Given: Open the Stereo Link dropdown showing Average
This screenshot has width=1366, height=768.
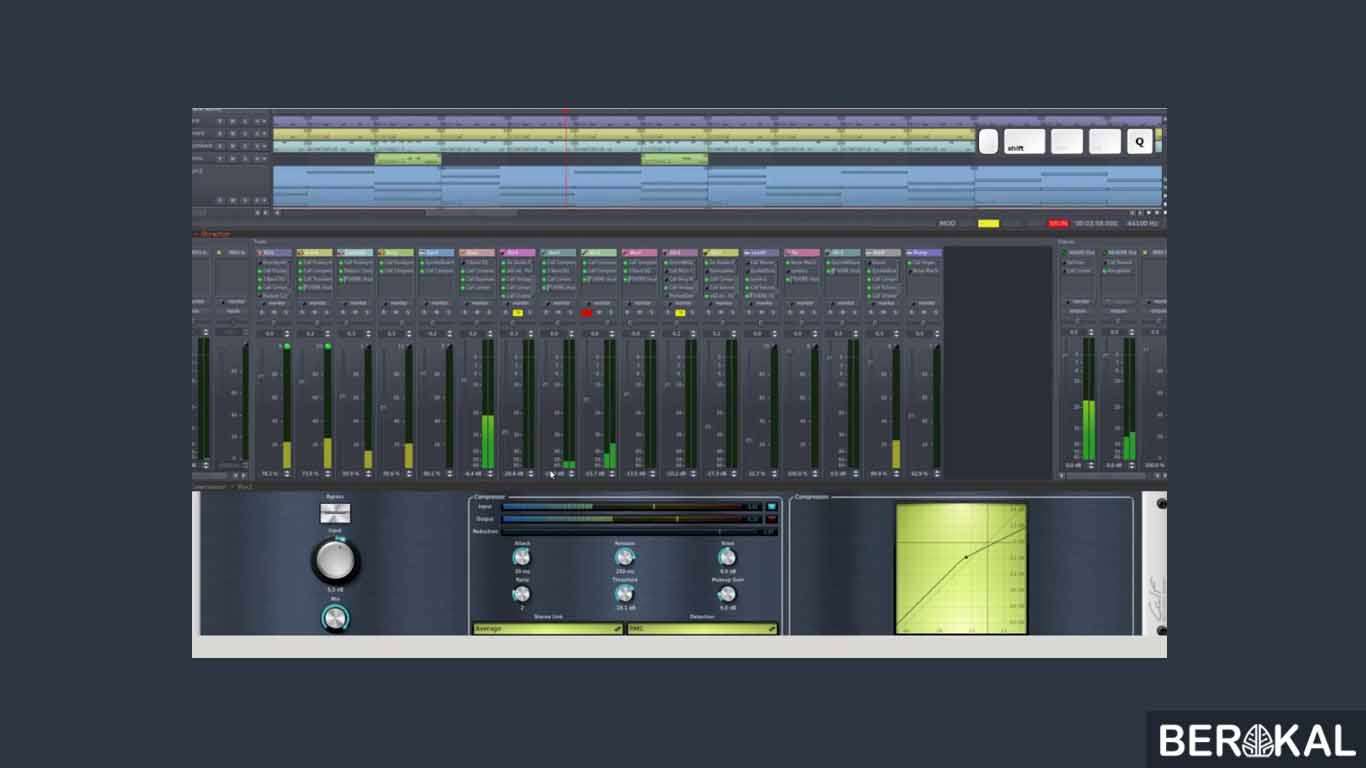Looking at the screenshot, I should [x=548, y=629].
